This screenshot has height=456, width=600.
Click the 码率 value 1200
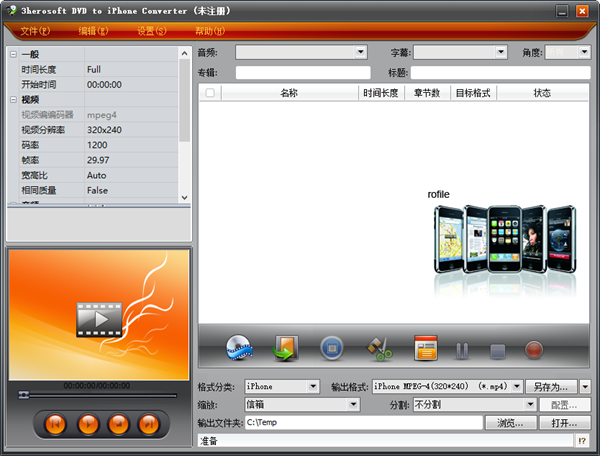(x=131, y=145)
